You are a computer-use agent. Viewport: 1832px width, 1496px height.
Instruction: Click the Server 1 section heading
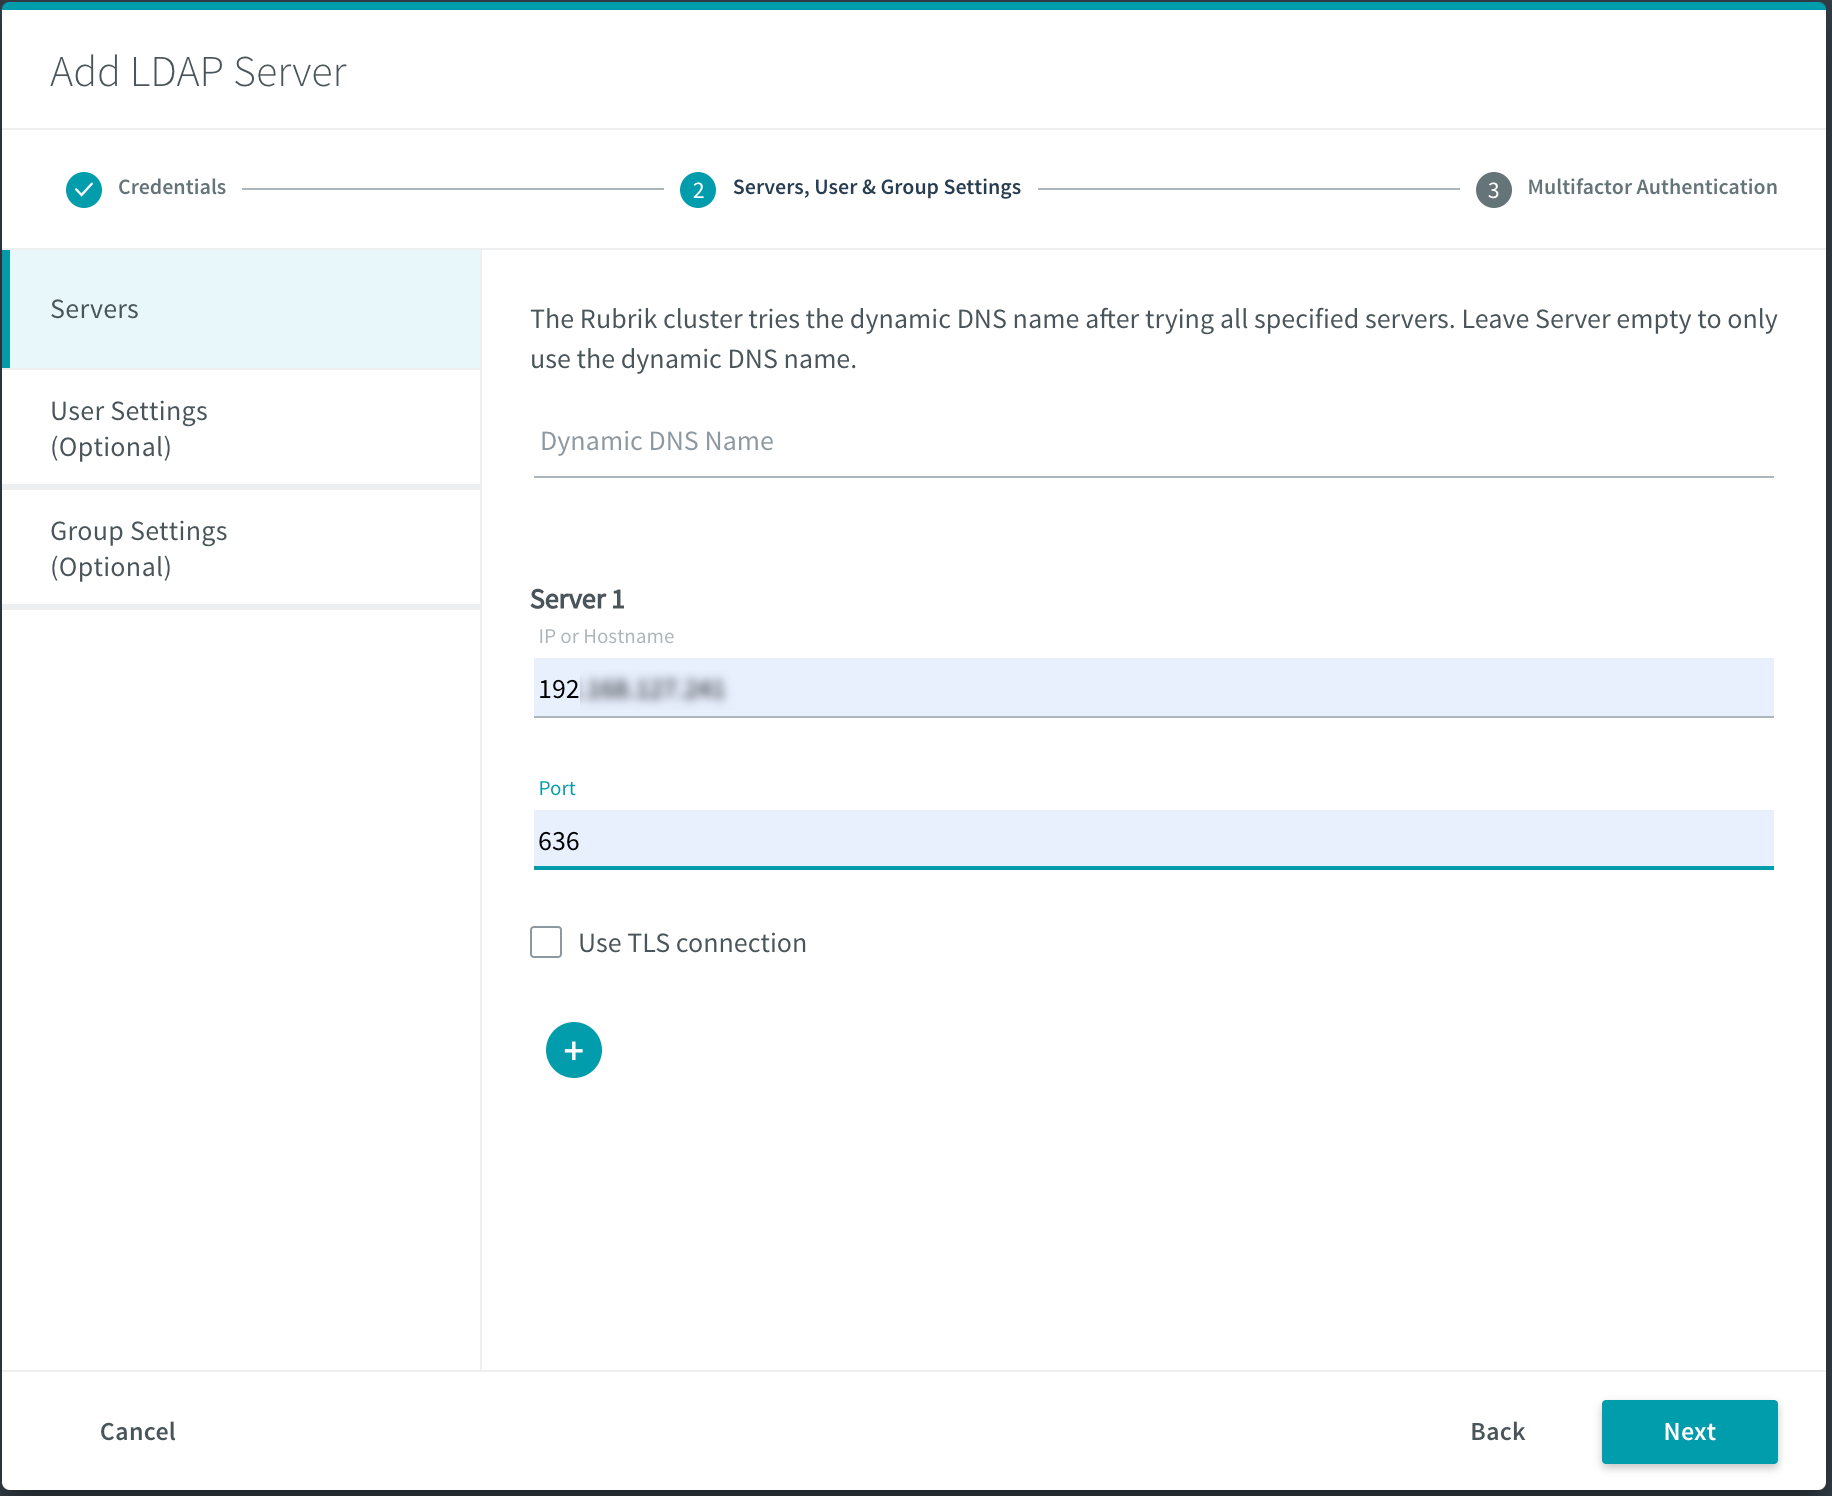click(577, 598)
